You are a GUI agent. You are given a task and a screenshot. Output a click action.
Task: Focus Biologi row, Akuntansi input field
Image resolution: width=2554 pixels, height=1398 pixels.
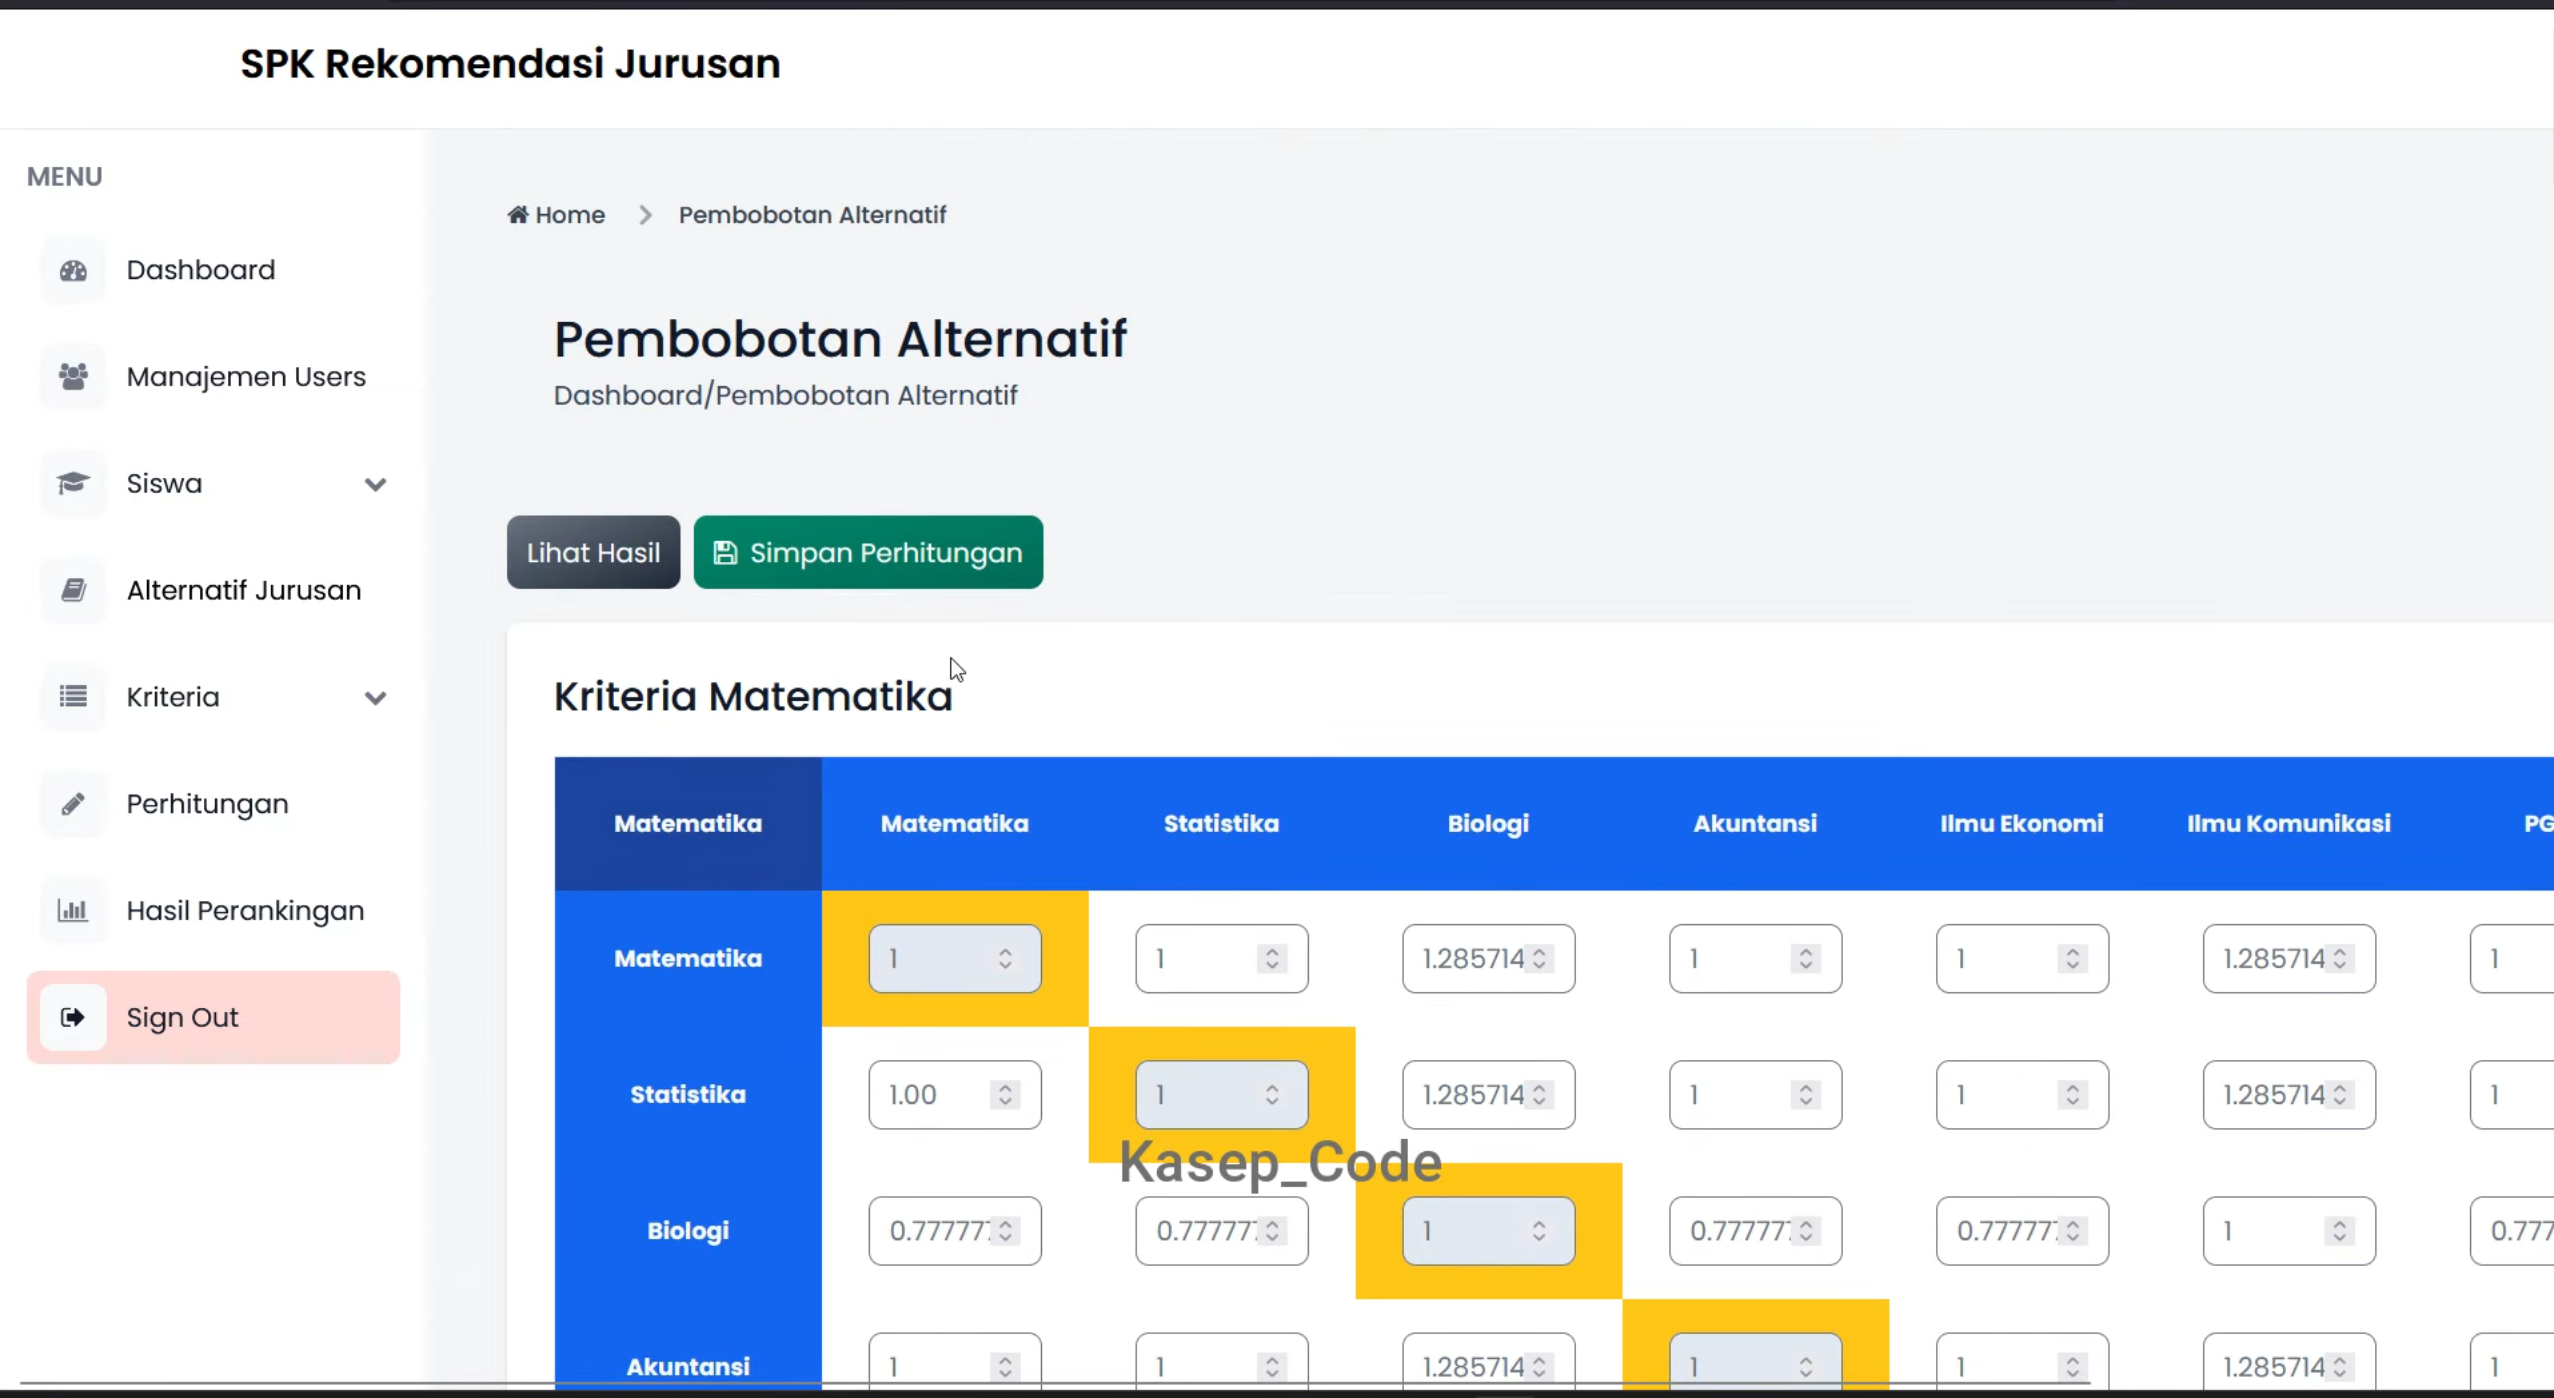(x=1755, y=1231)
